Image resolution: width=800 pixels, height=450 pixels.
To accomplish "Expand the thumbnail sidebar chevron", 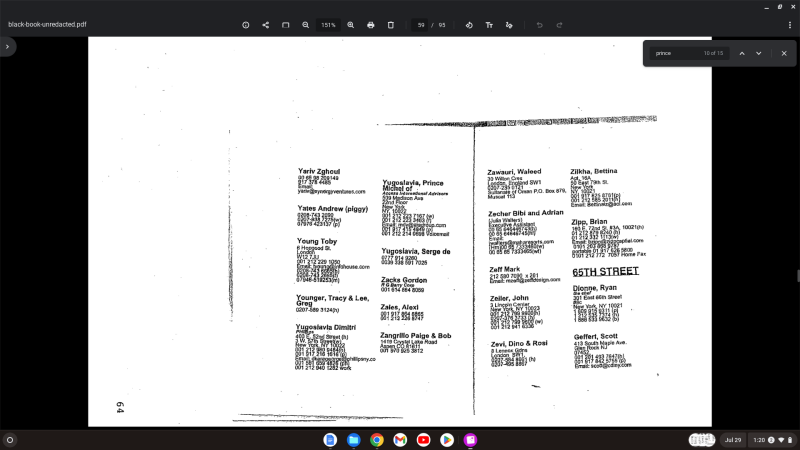I will (x=7, y=46).
